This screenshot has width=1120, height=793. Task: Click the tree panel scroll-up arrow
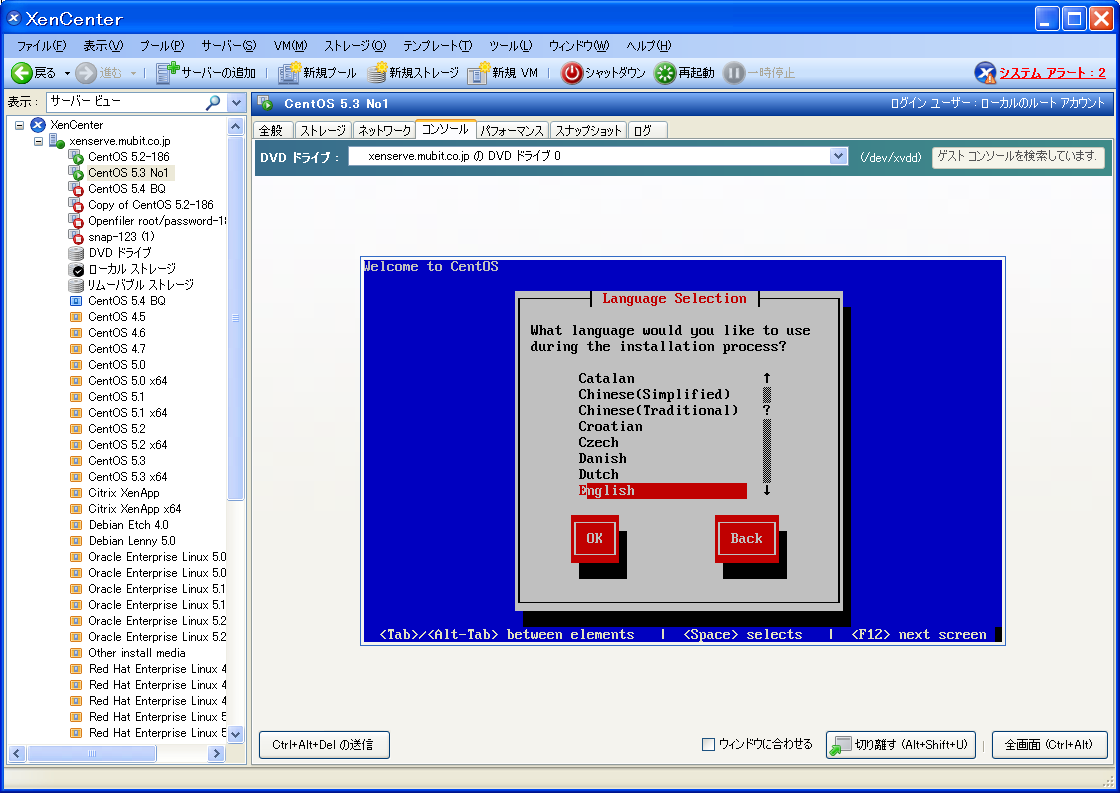coord(236,127)
